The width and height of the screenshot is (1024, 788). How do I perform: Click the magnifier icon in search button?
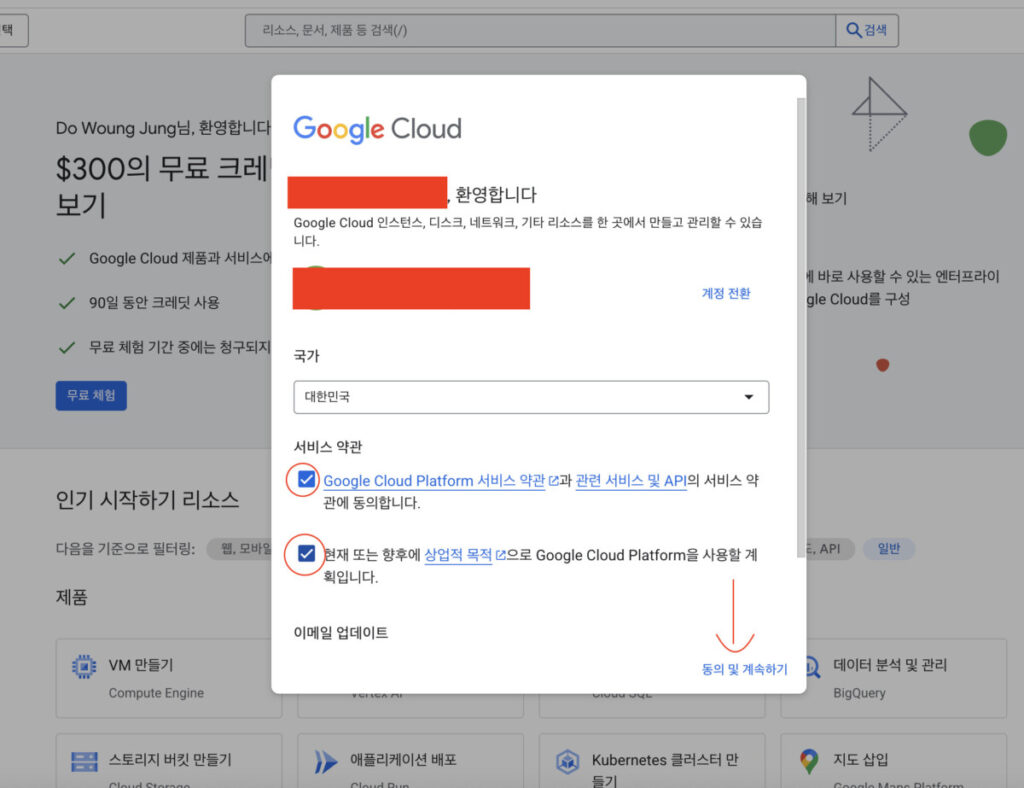853,30
